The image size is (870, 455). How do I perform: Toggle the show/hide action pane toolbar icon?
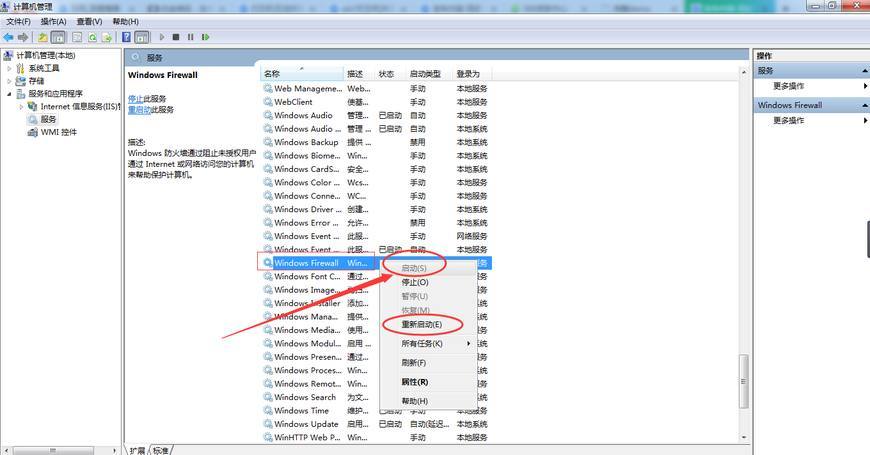click(x=142, y=37)
